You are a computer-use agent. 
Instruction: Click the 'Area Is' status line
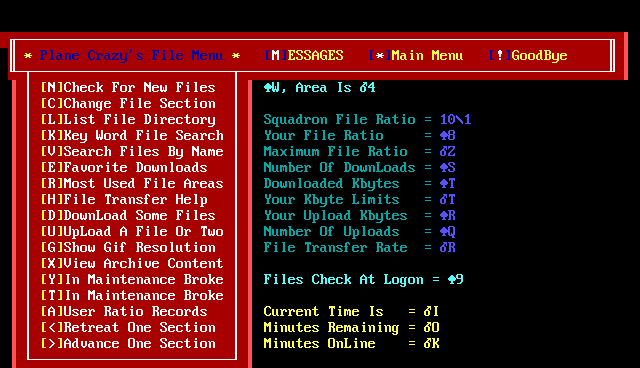320,87
